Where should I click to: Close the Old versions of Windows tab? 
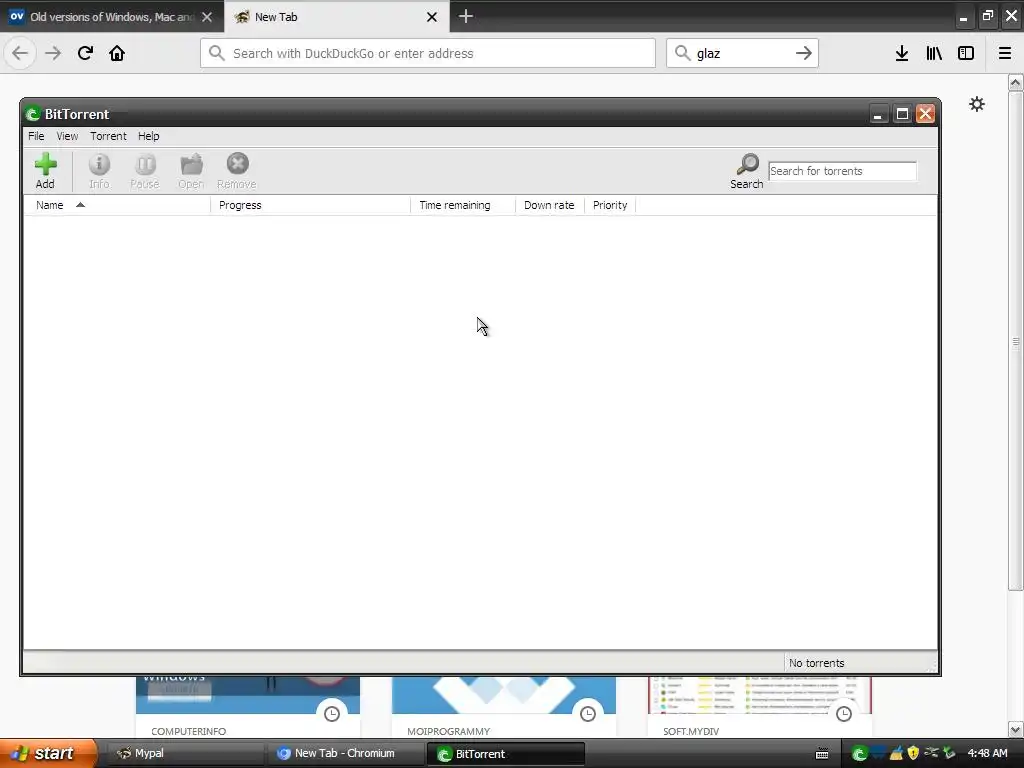pos(207,17)
